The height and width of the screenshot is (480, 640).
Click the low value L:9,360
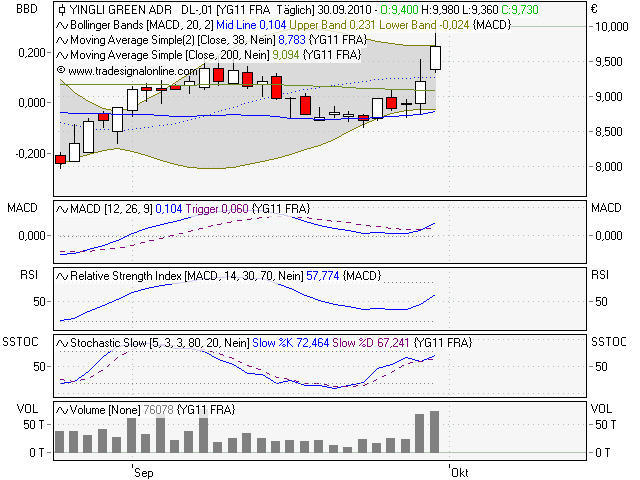point(480,10)
